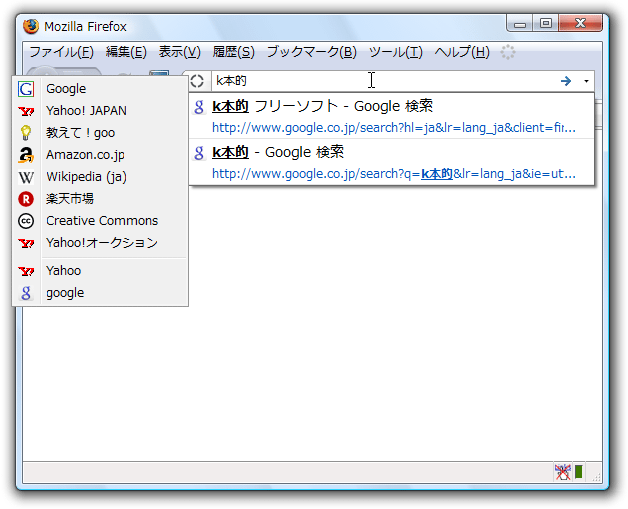The width and height of the screenshot is (628, 509).
Task: Click site identity icon left of URL
Action: [197, 81]
